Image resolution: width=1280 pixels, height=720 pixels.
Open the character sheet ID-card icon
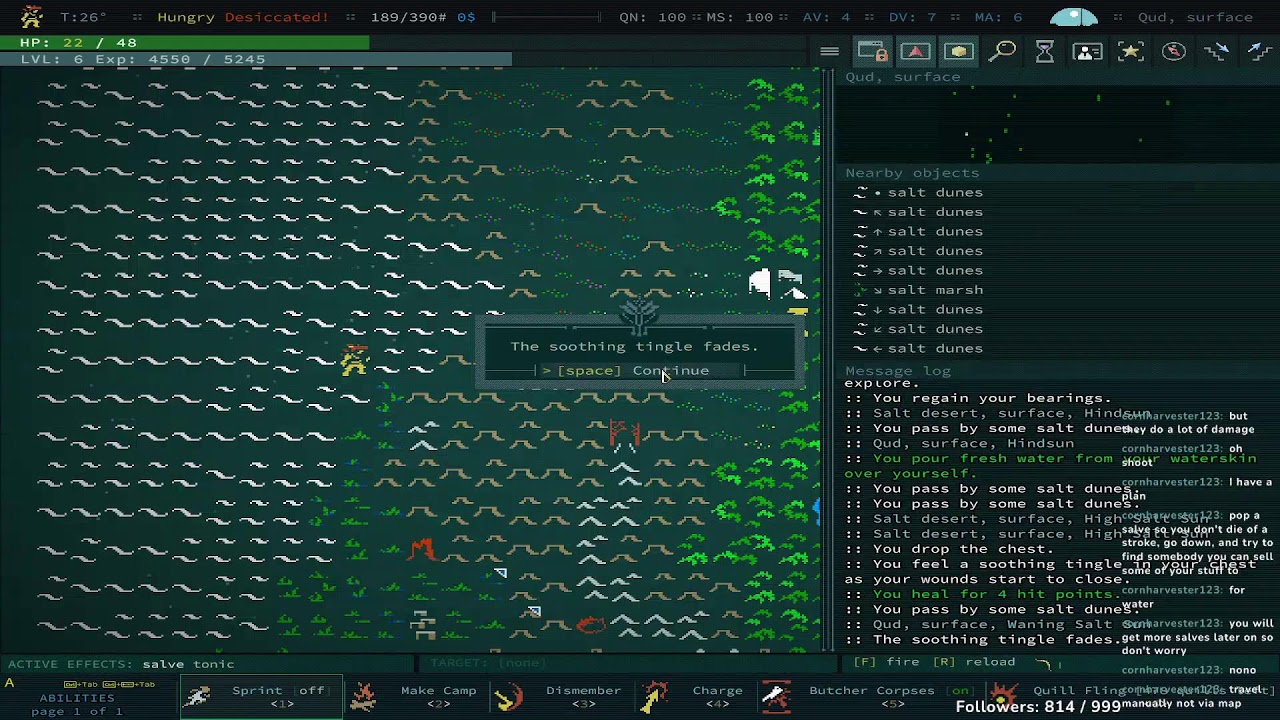(x=1088, y=52)
